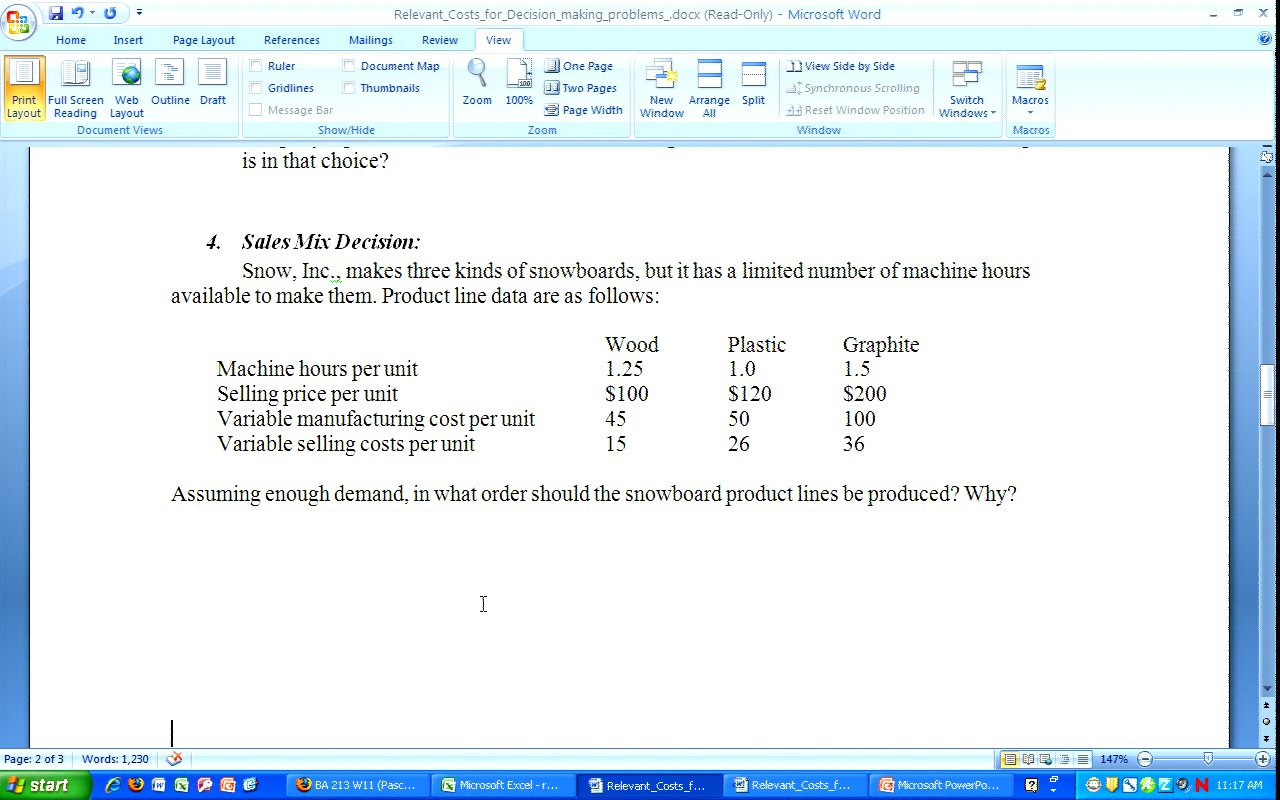The height and width of the screenshot is (800, 1280).
Task: Open Quick Access Toolbar customize dropdown
Action: pyautogui.click(x=139, y=13)
